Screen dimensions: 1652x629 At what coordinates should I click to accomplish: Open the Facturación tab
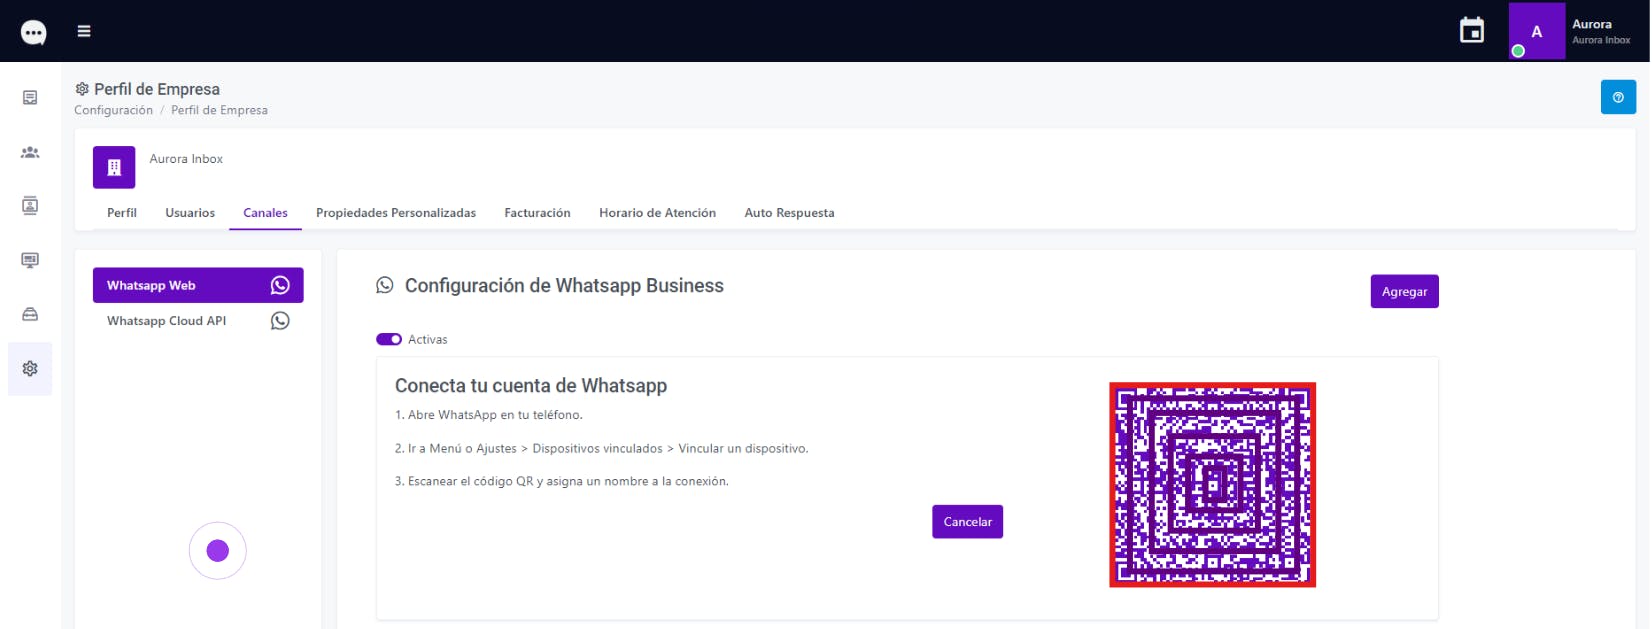tap(537, 213)
